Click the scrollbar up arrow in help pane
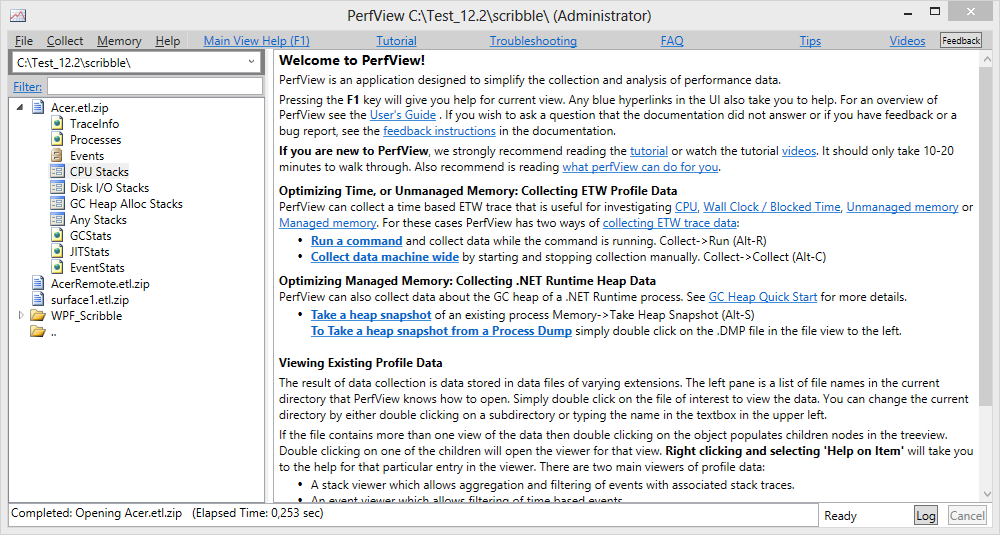The width and height of the screenshot is (1000, 535). 987,59
